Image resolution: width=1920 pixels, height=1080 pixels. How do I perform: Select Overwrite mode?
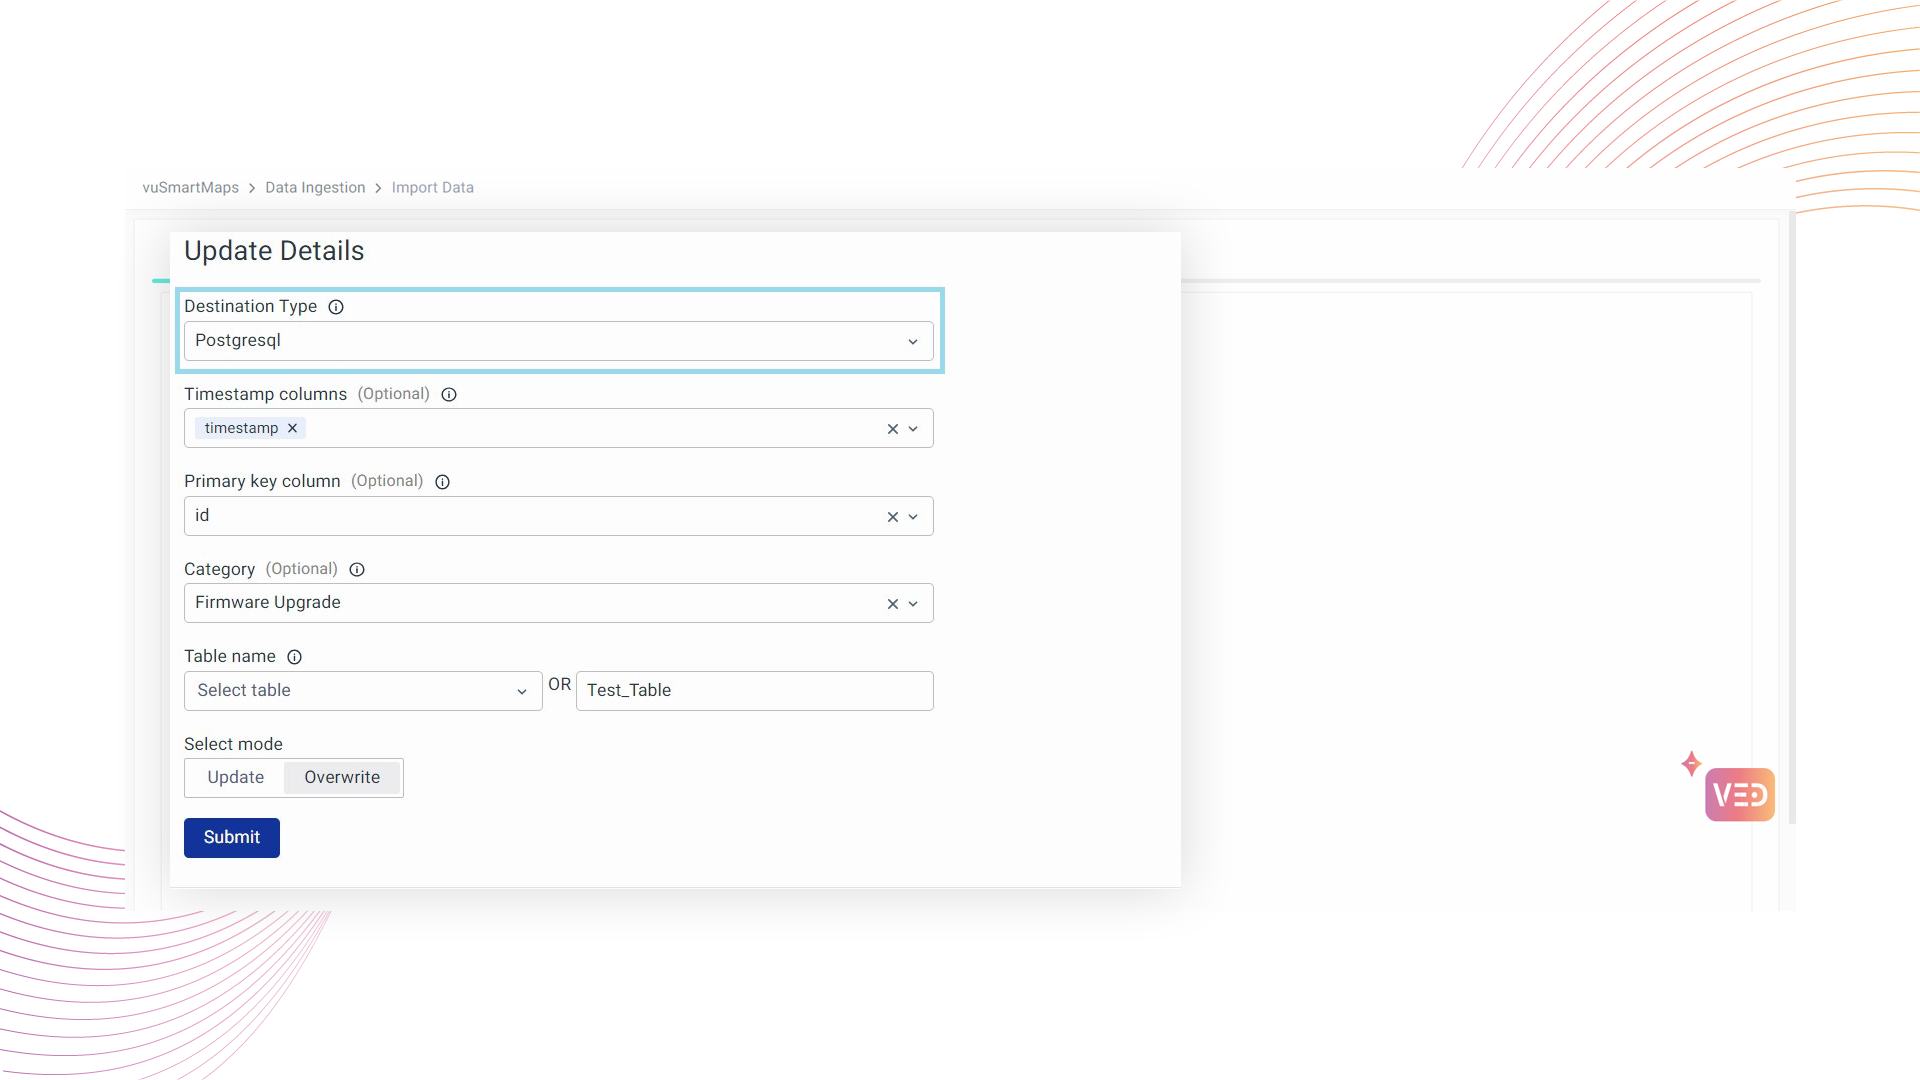(x=342, y=778)
